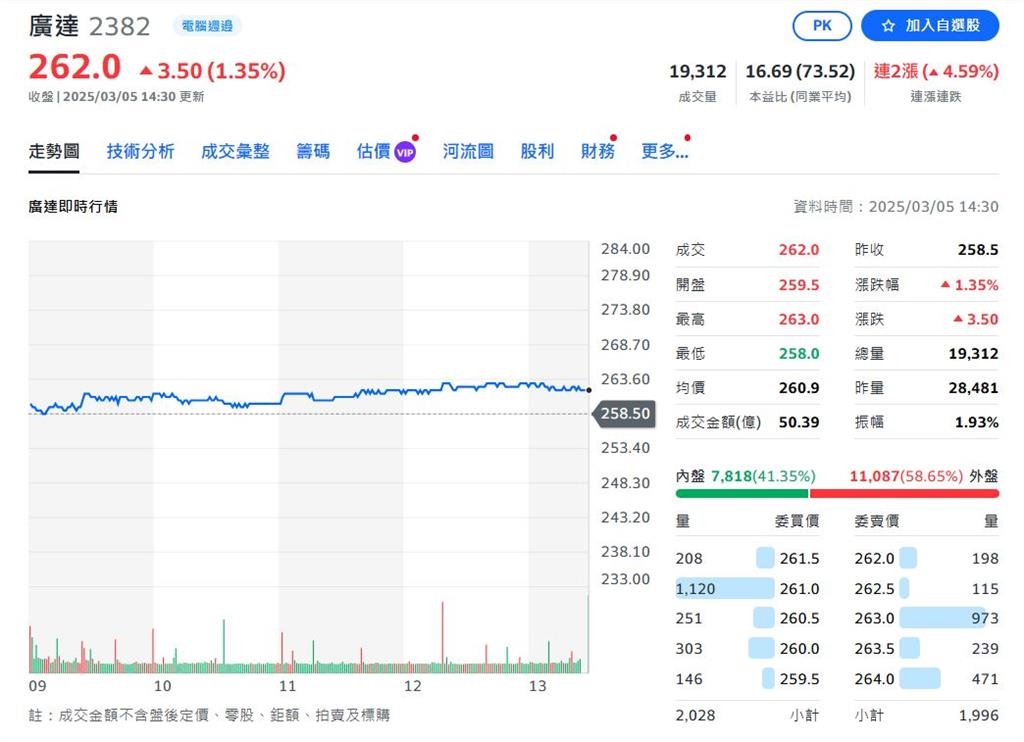Image resolution: width=1024 pixels, height=742 pixels.
Task: Switch to the 河流圖 tab
Action: [x=467, y=150]
